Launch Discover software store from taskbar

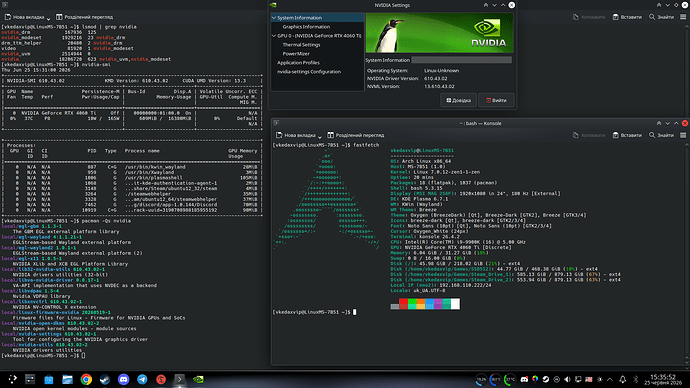point(49,379)
